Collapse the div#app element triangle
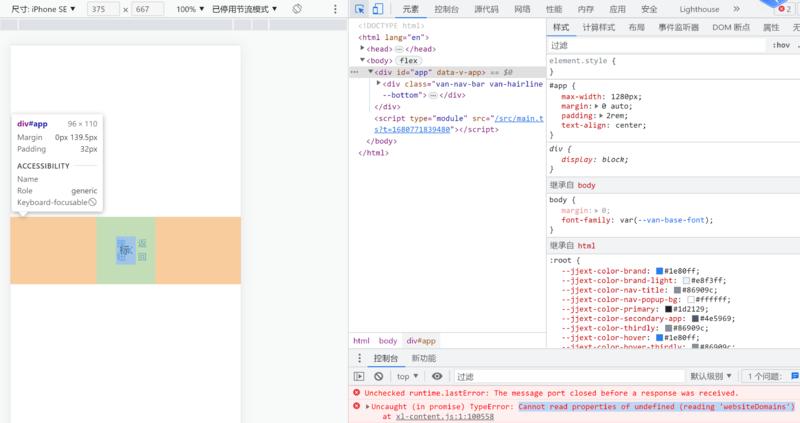The image size is (800, 423). [370, 72]
